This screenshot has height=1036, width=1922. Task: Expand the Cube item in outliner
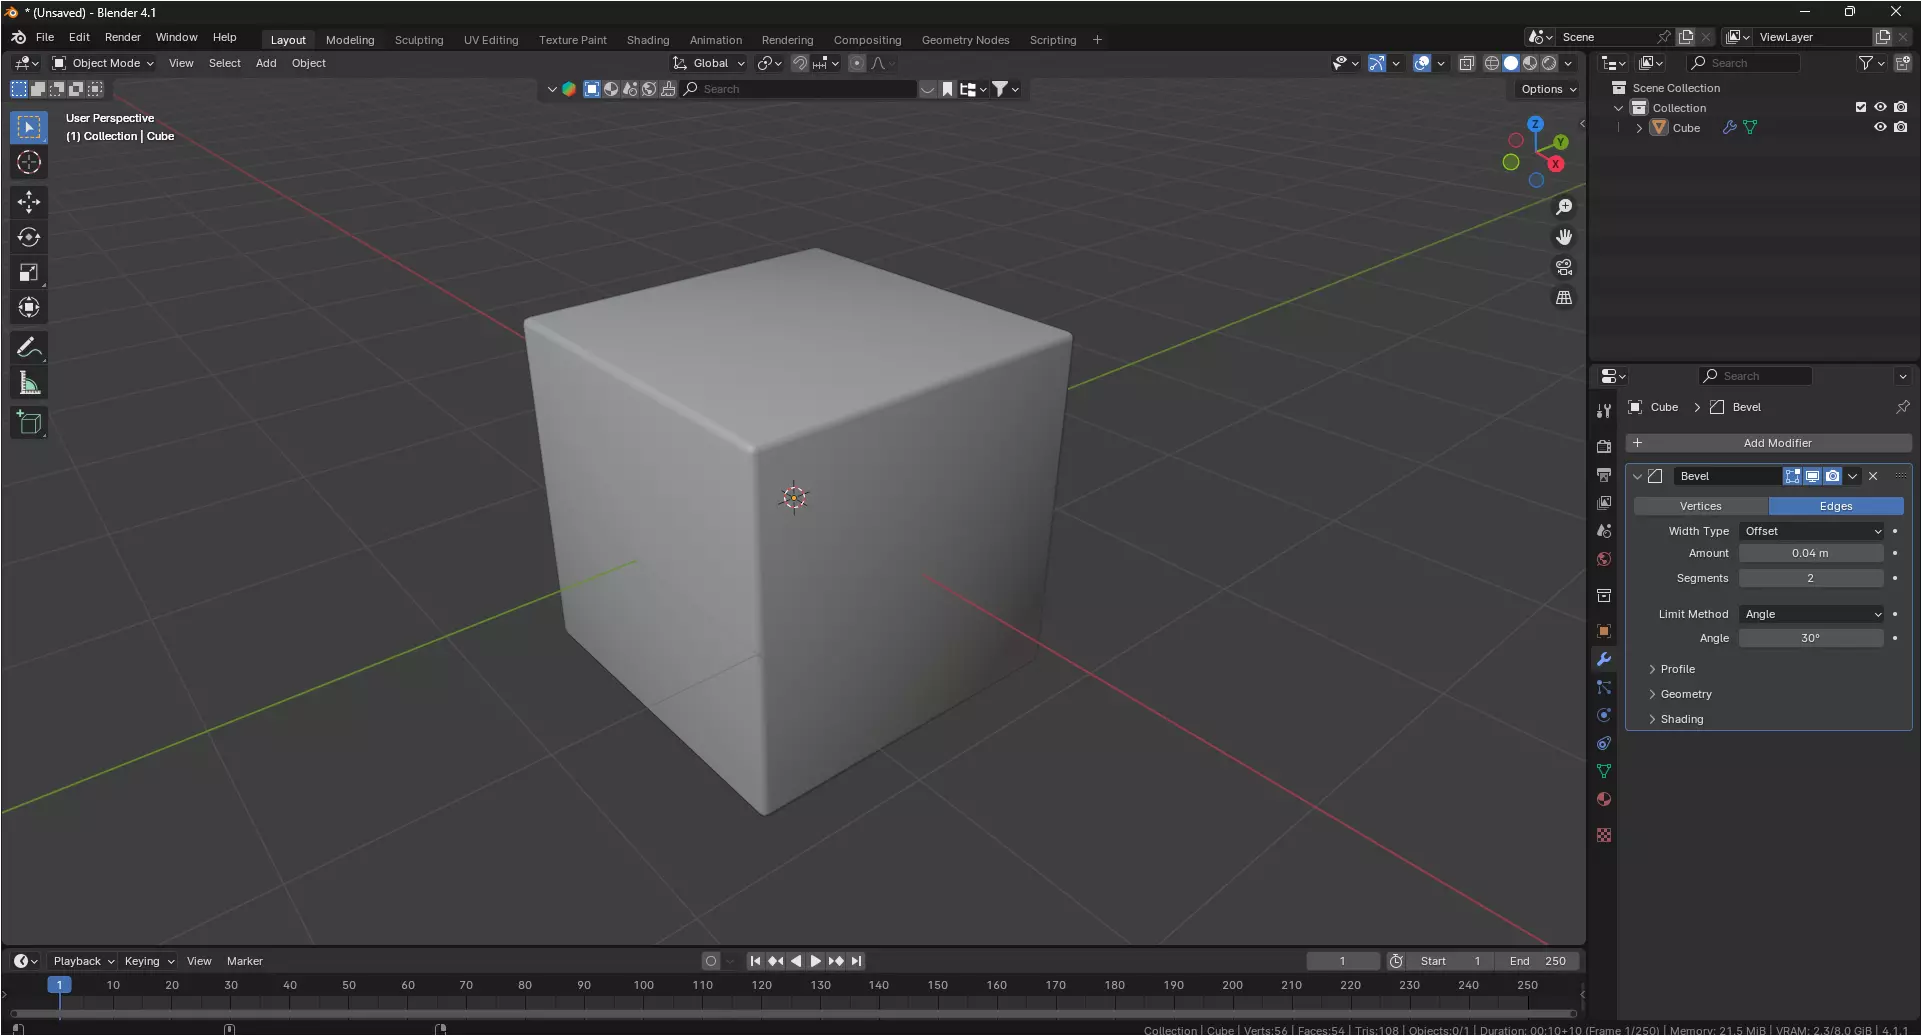(x=1639, y=128)
